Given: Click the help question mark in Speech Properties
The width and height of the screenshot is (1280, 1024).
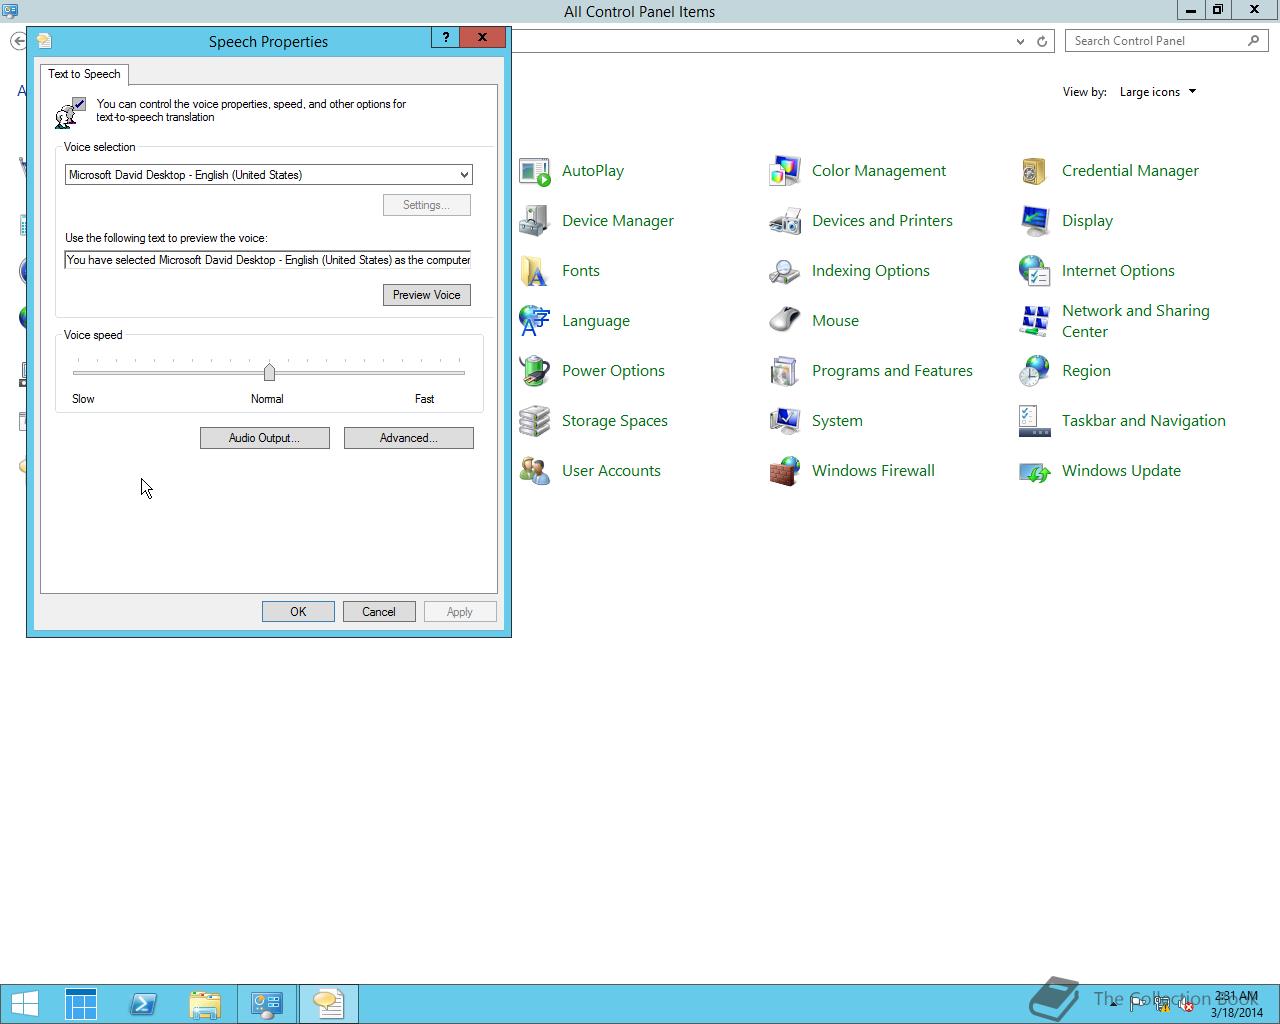Looking at the screenshot, I should (446, 37).
